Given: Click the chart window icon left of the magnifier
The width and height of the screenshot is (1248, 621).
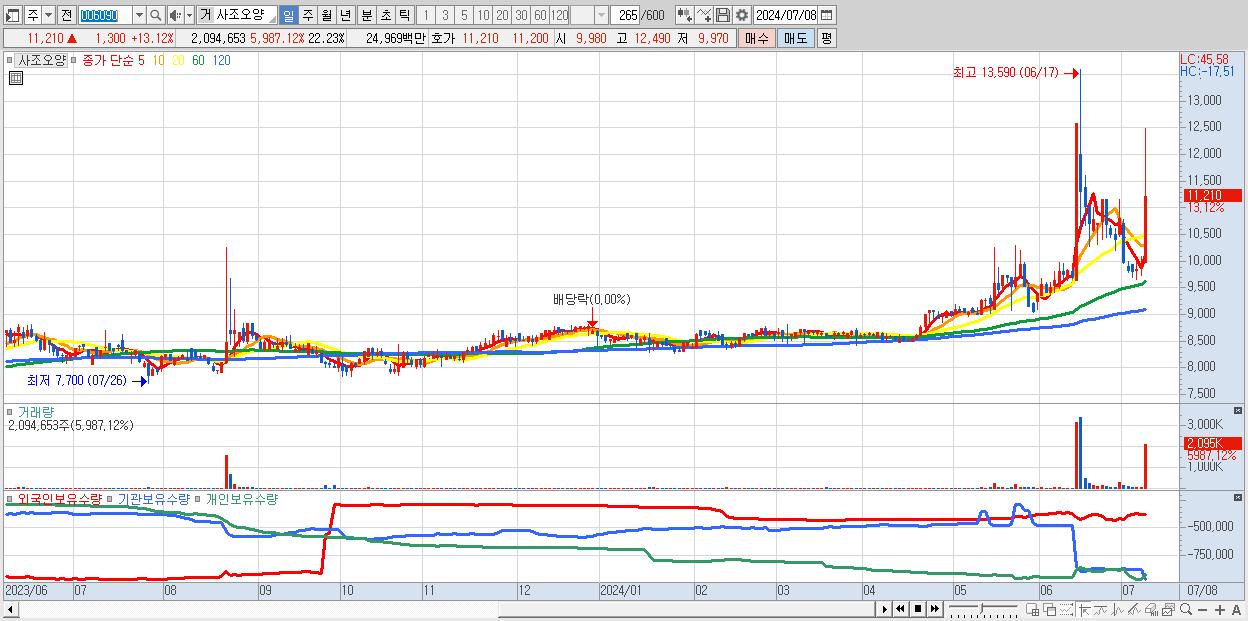Looking at the screenshot, I should (1168, 609).
